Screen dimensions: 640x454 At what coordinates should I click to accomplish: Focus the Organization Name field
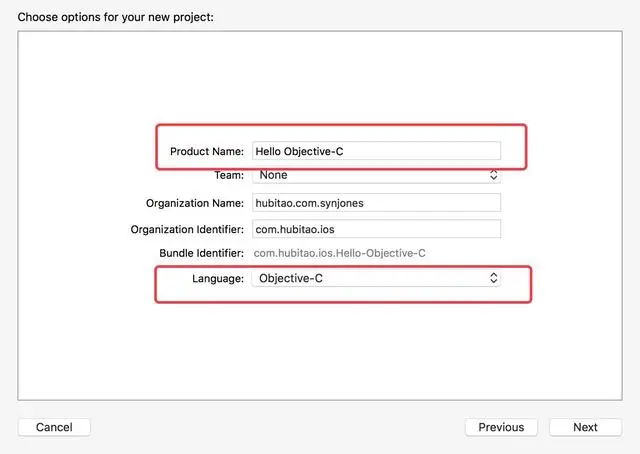pyautogui.click(x=375, y=203)
